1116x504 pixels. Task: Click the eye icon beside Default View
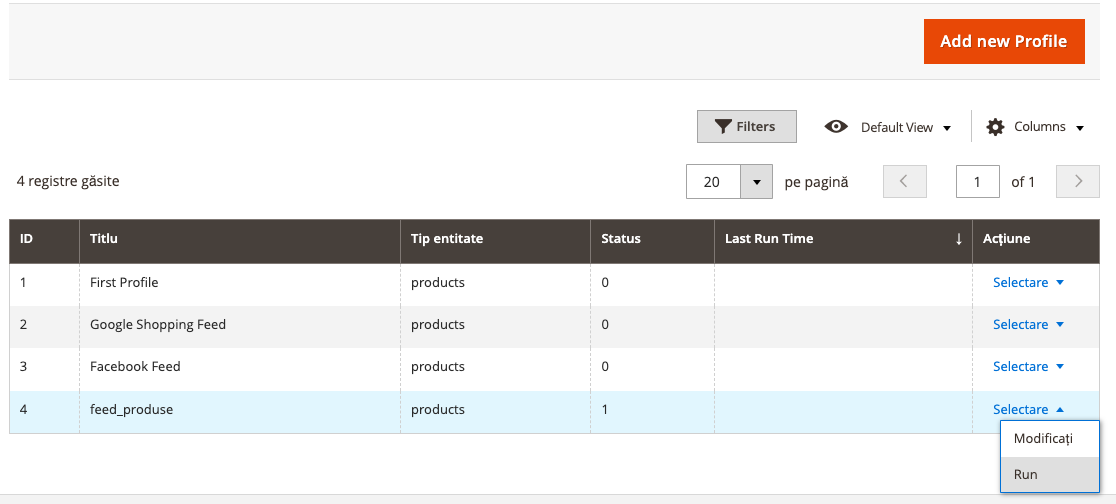click(836, 127)
